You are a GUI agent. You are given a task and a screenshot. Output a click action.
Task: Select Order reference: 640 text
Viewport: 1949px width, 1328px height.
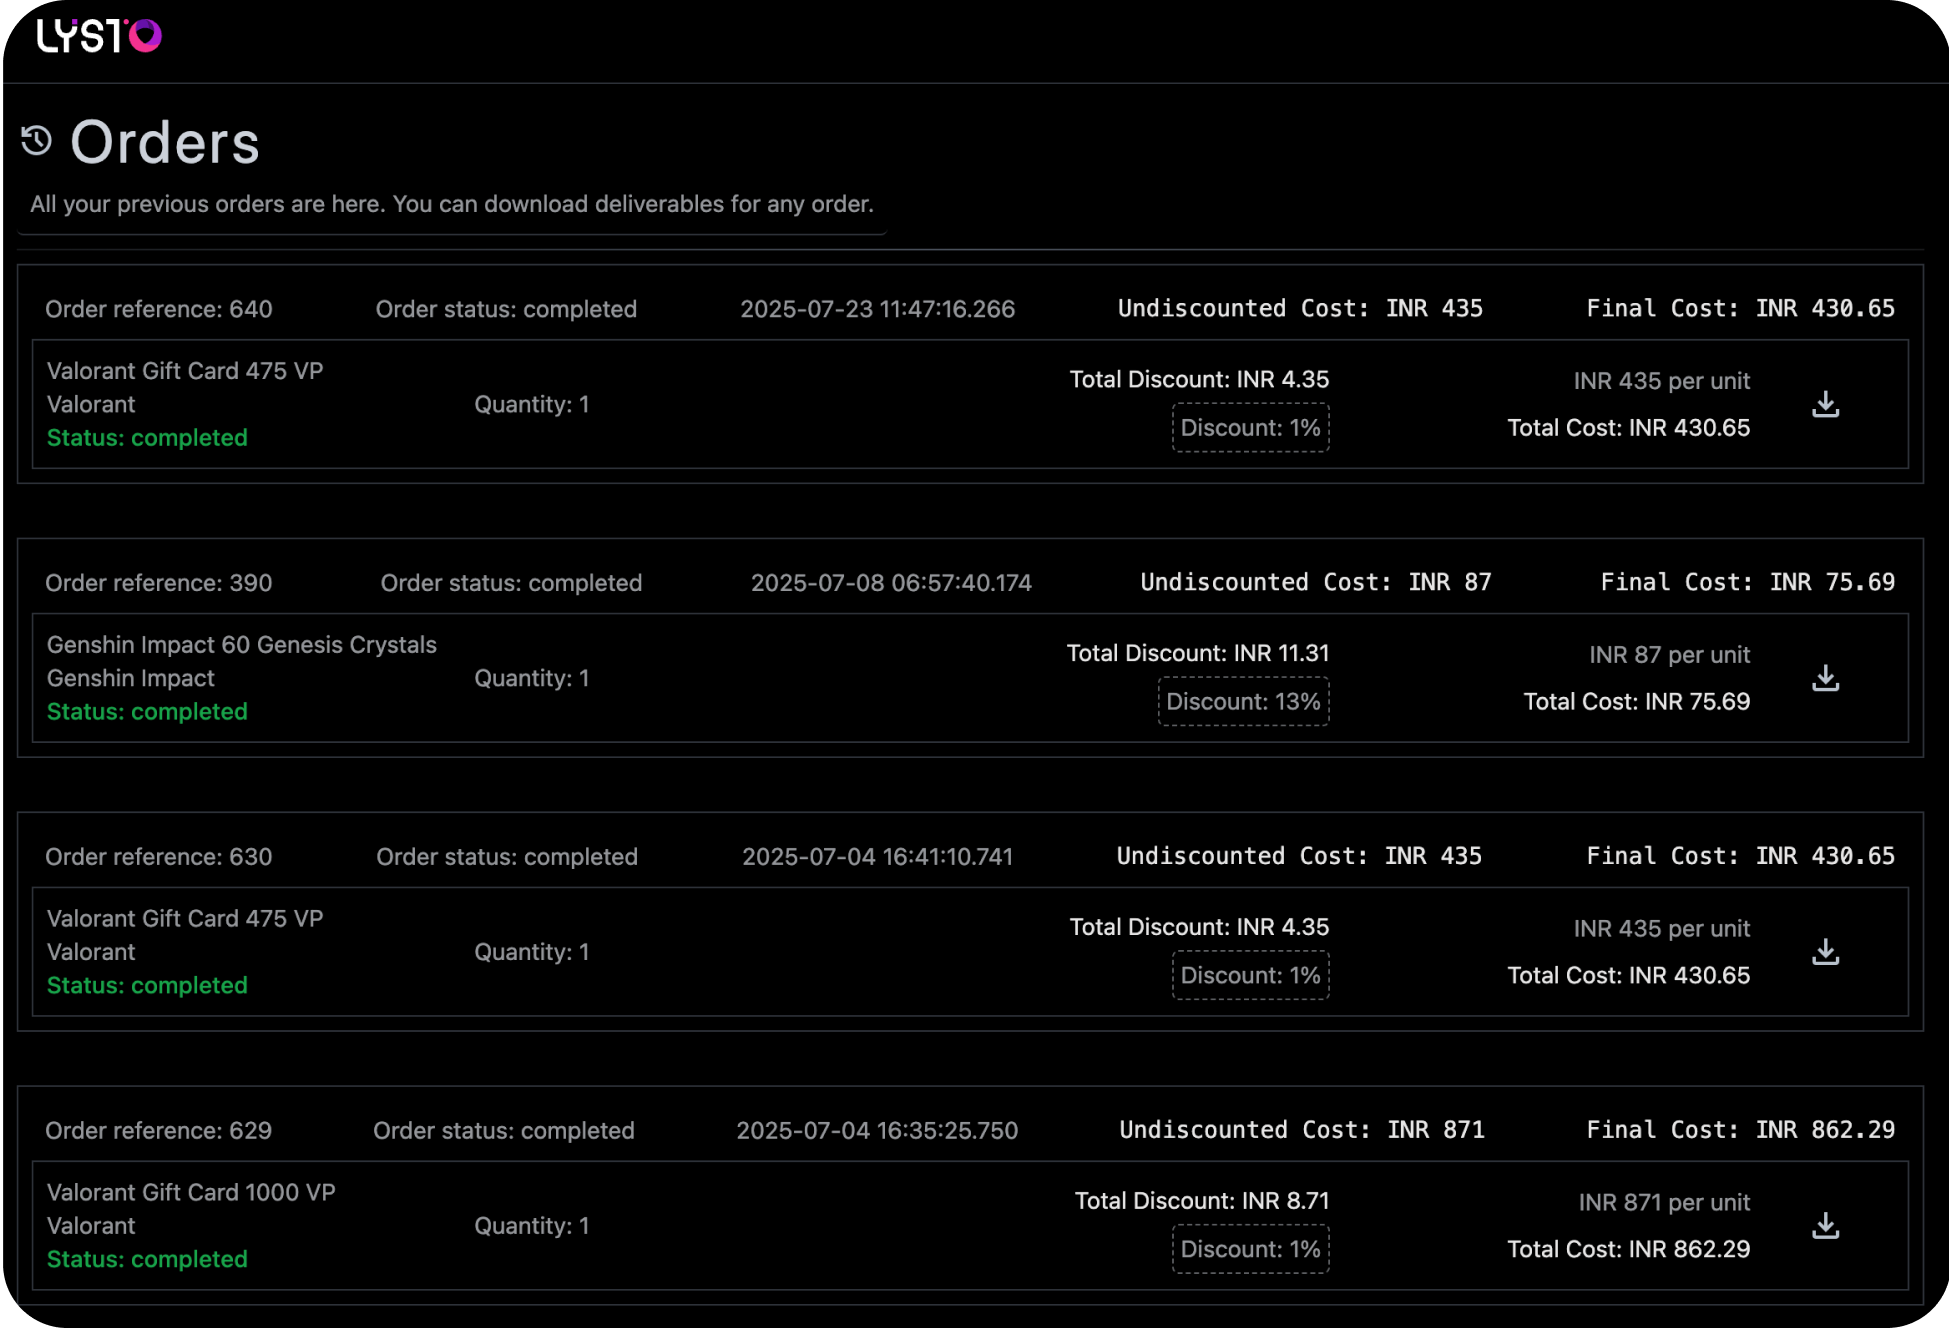(x=159, y=309)
